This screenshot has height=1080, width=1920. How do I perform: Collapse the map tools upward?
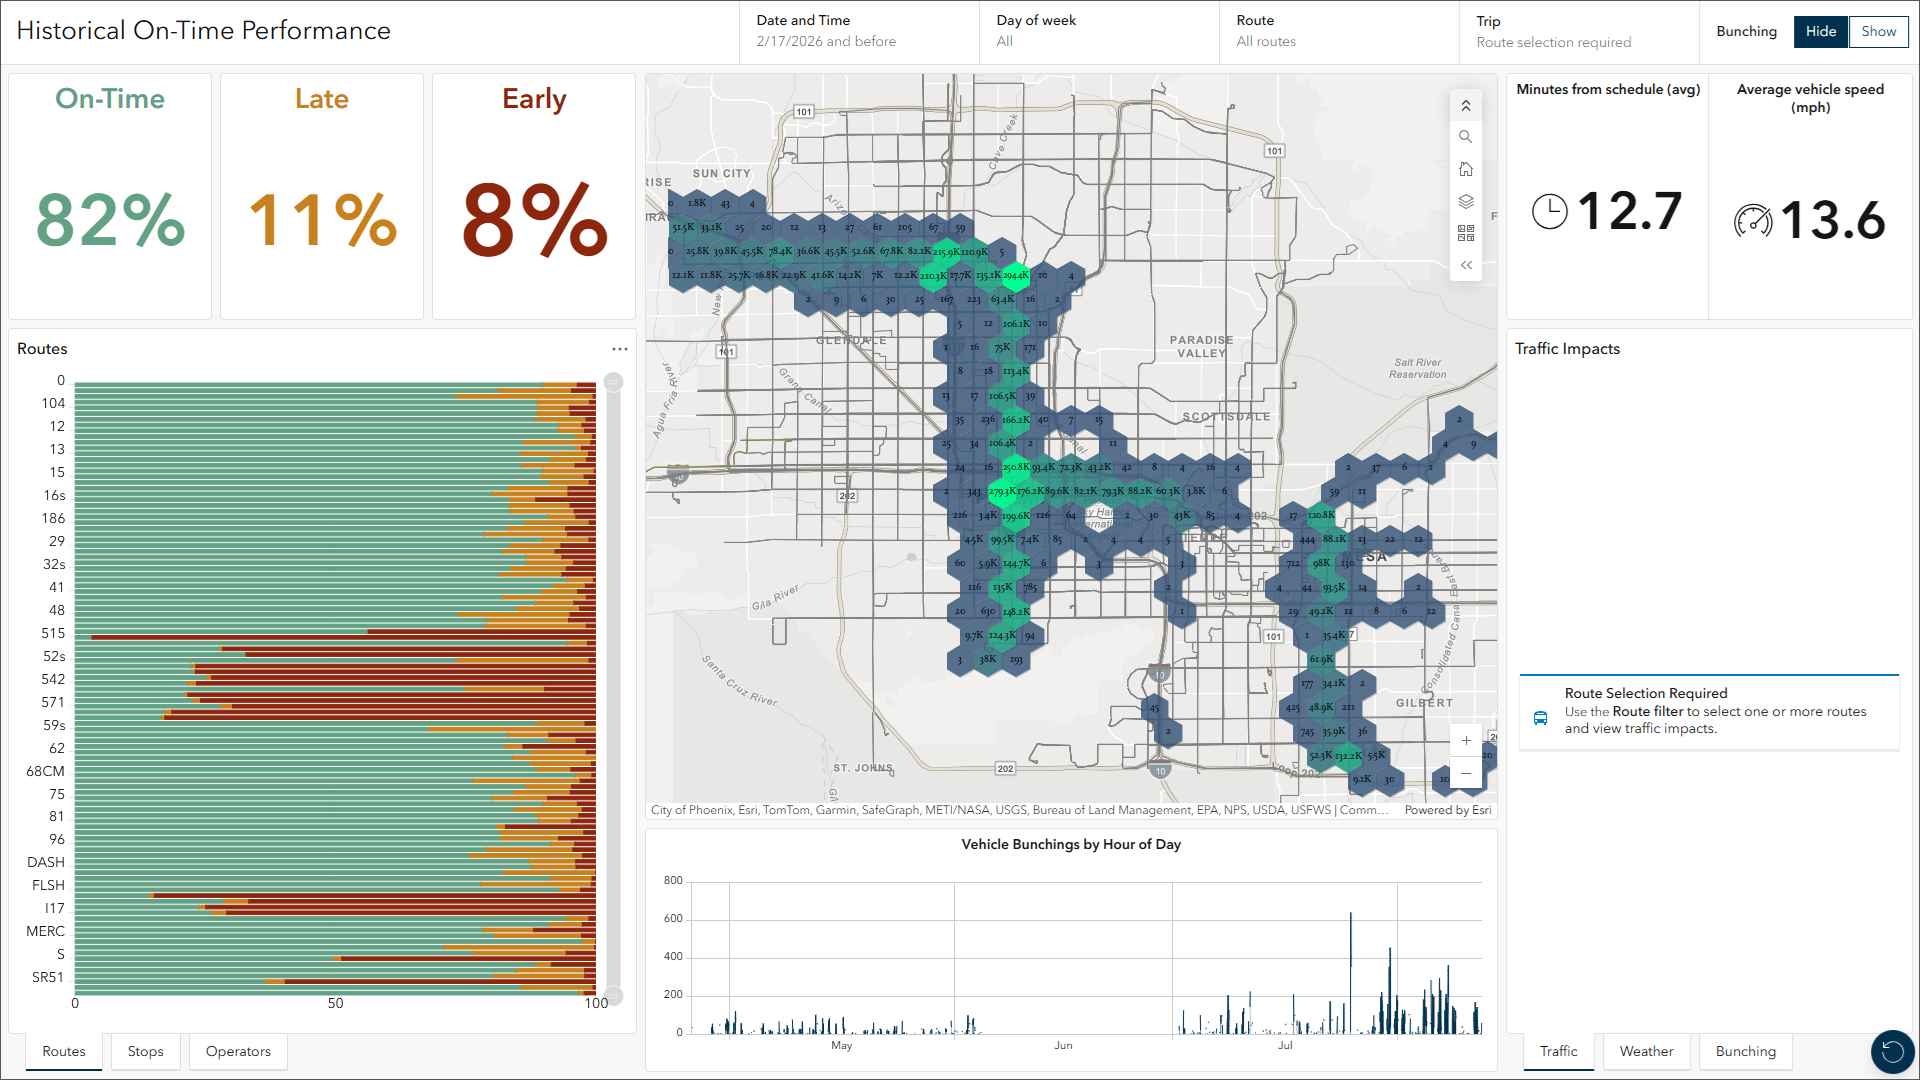[1465, 105]
